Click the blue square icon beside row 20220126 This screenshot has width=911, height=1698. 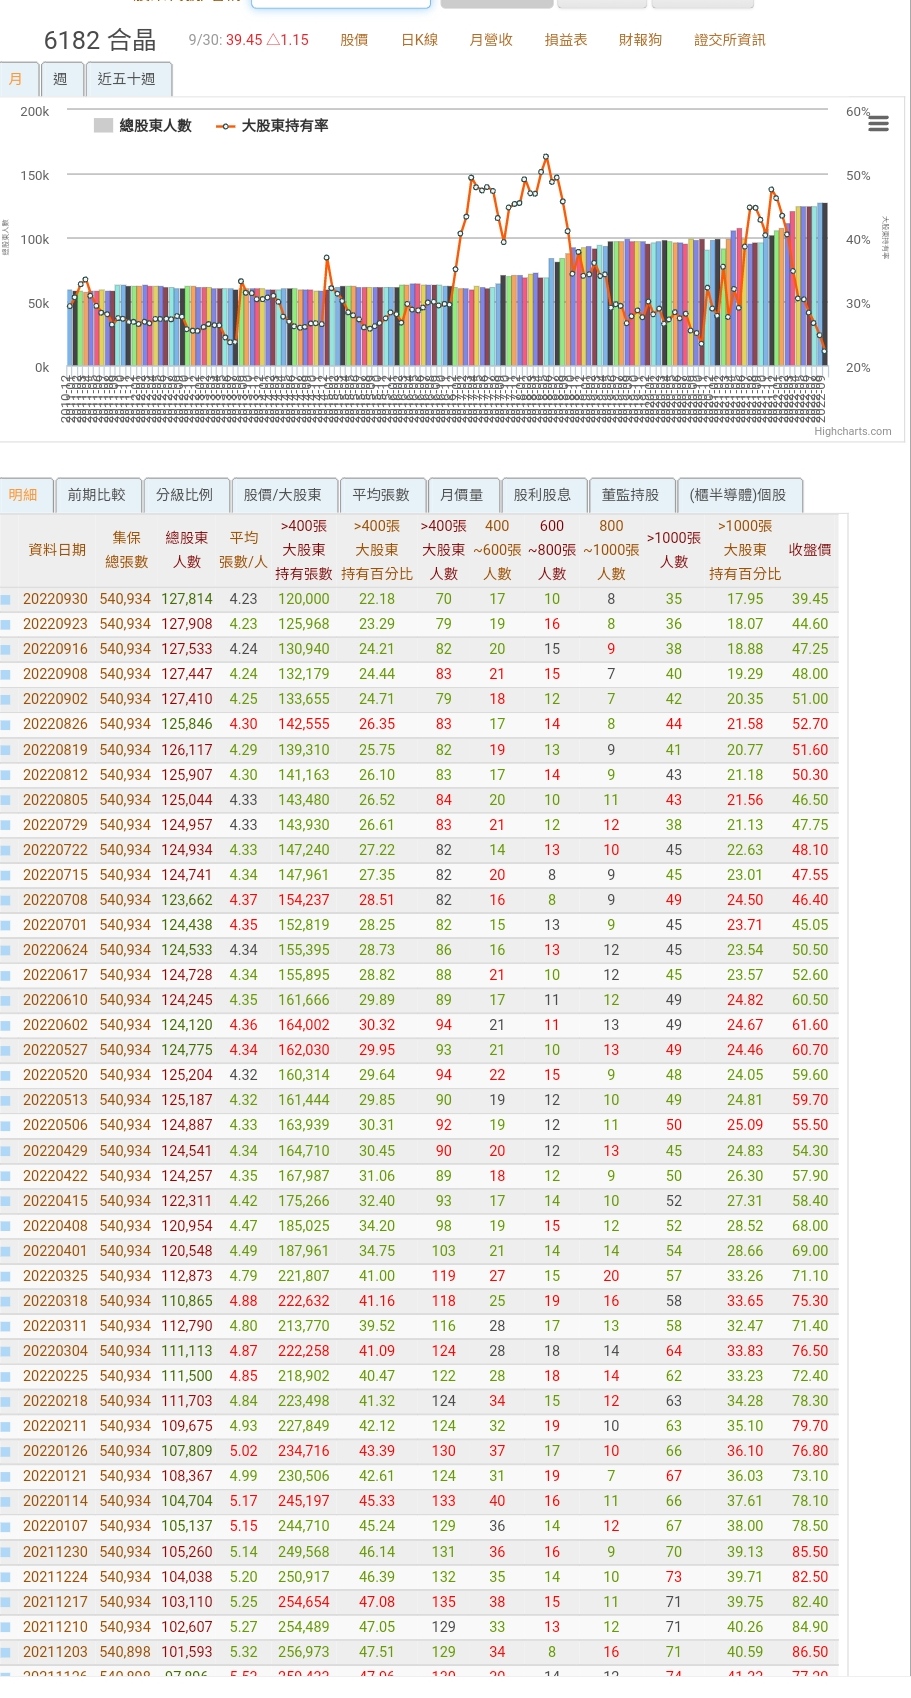tap(6, 1451)
